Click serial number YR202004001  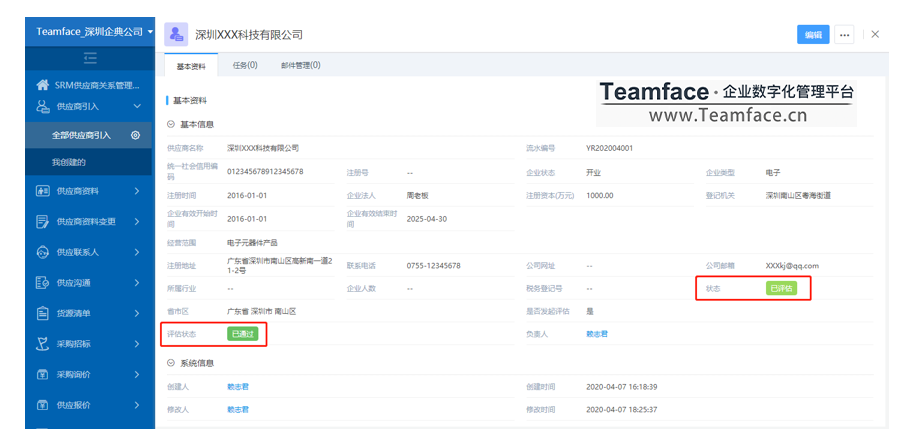(x=609, y=148)
